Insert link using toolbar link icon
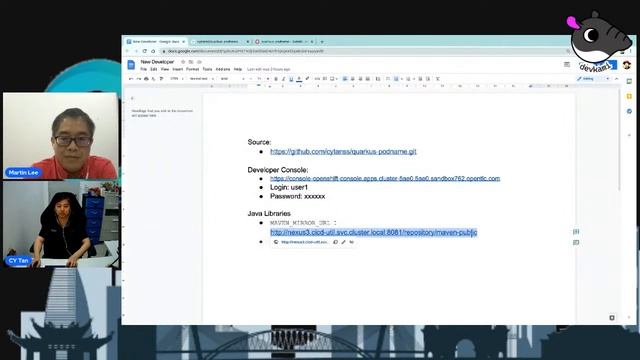The width and height of the screenshot is (640, 360). 317,78
